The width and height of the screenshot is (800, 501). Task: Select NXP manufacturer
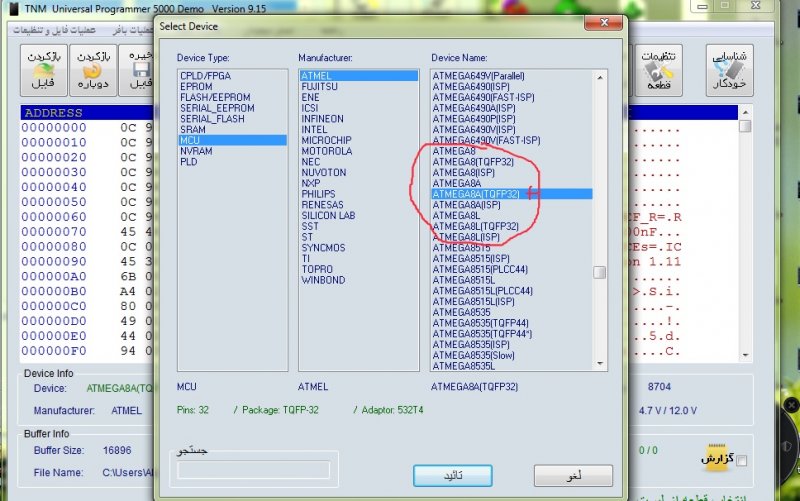pos(311,183)
